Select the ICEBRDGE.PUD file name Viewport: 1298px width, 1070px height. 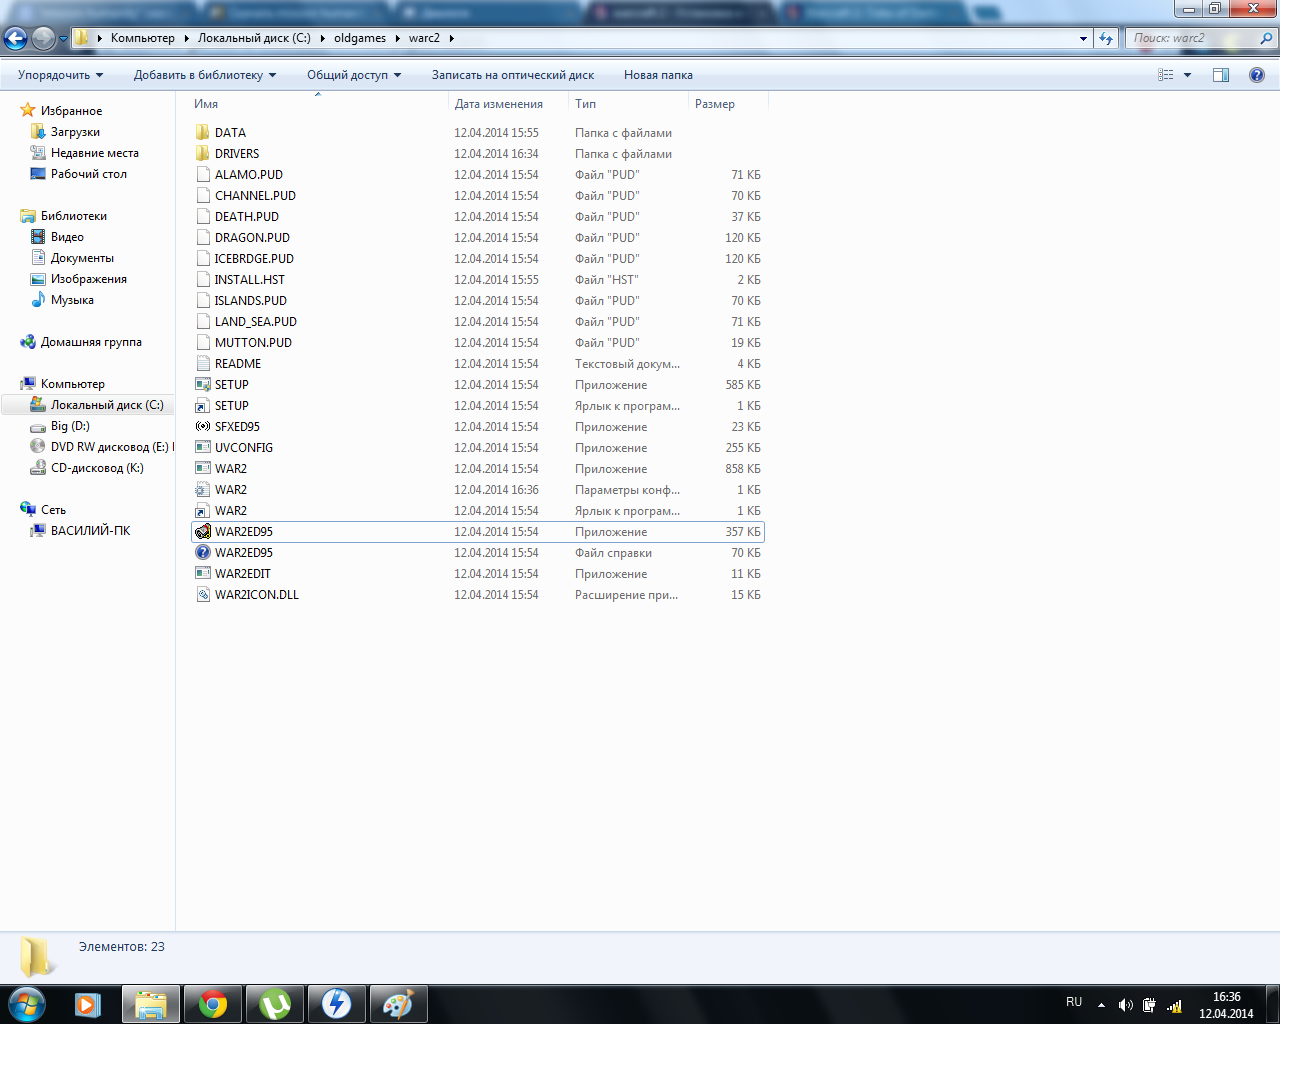(254, 259)
